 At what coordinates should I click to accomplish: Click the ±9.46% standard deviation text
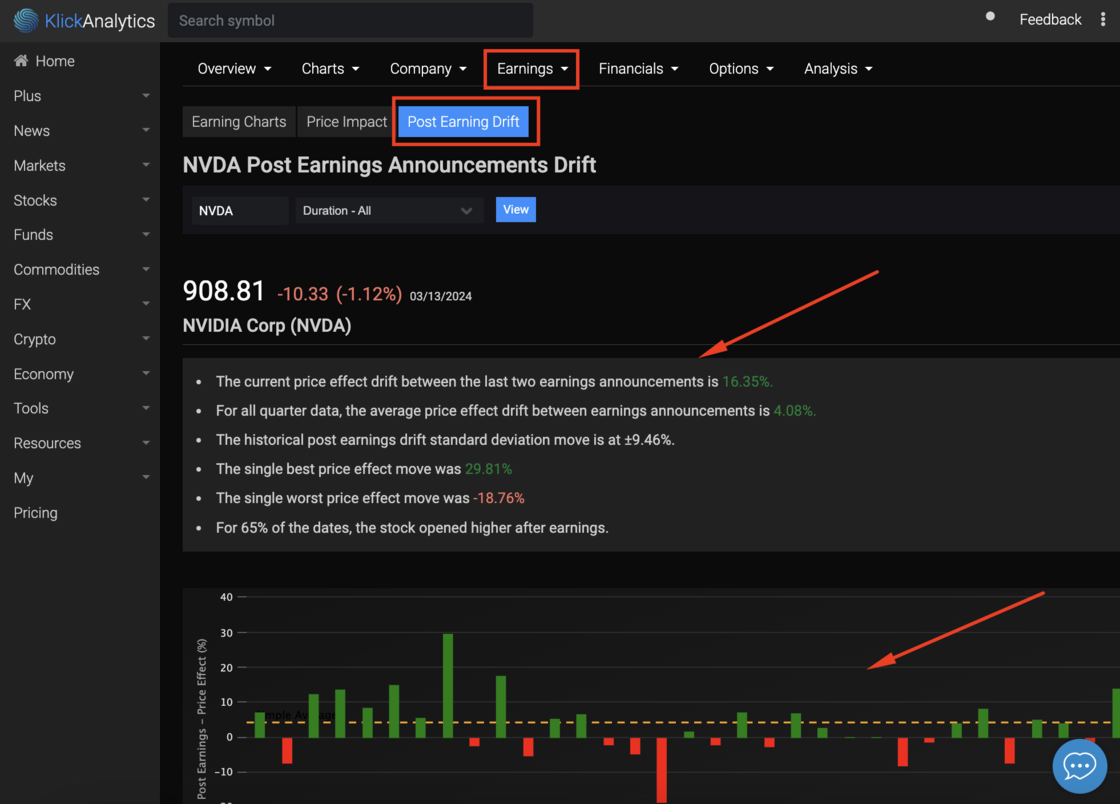click(649, 440)
